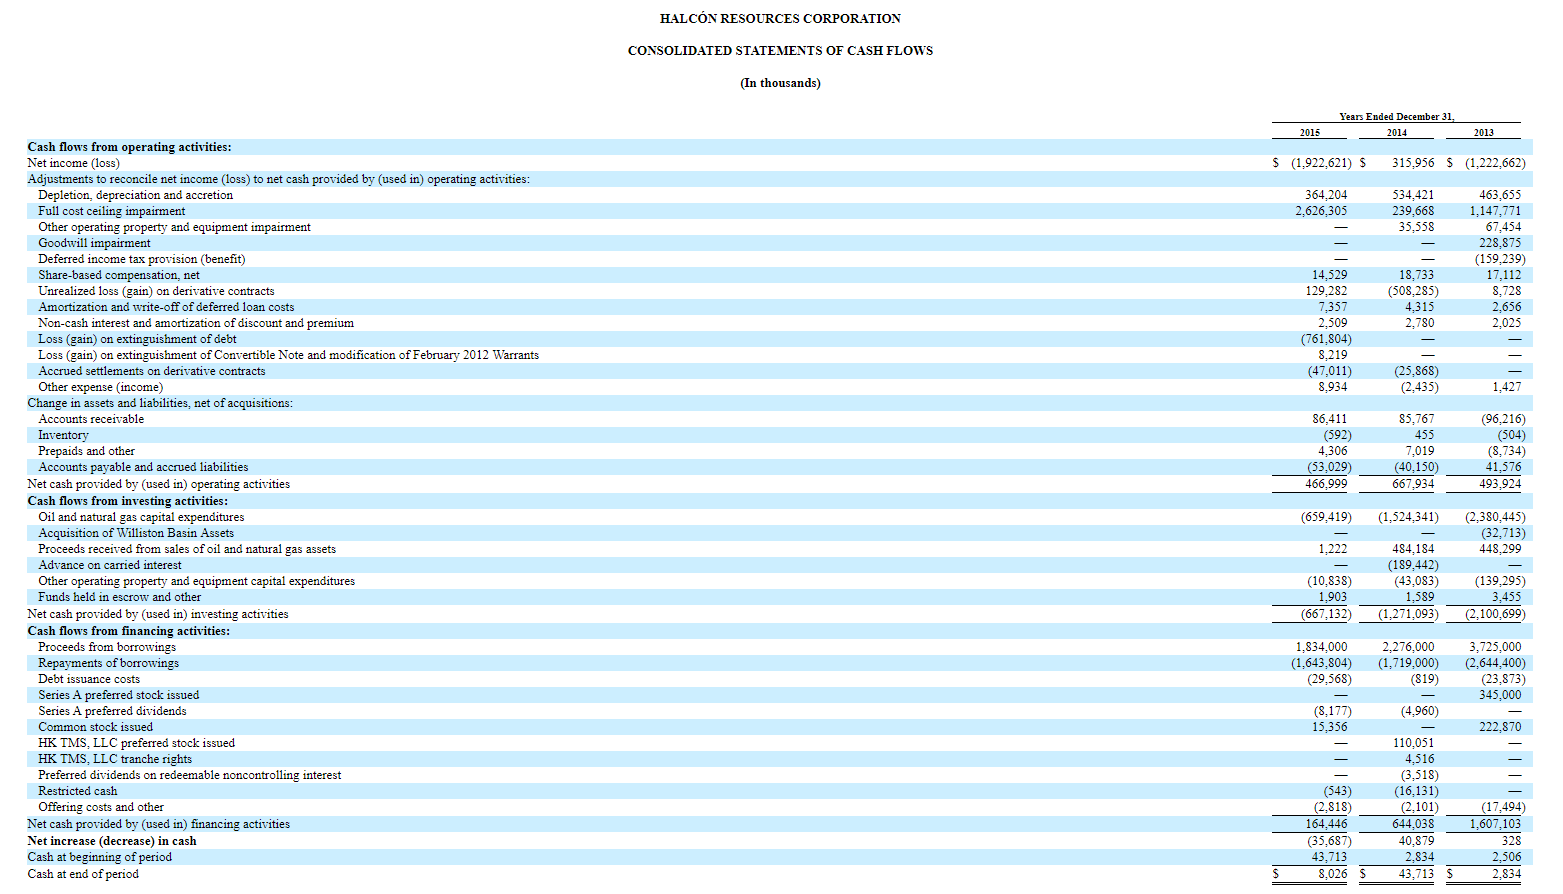Image resolution: width=1563 pixels, height=894 pixels.
Task: Click the "Goodwill impairment" row label
Action: 94,243
